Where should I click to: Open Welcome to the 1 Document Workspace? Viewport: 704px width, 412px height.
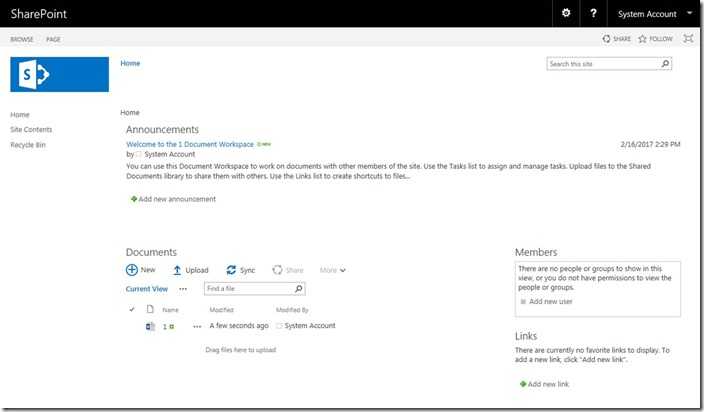click(x=190, y=145)
